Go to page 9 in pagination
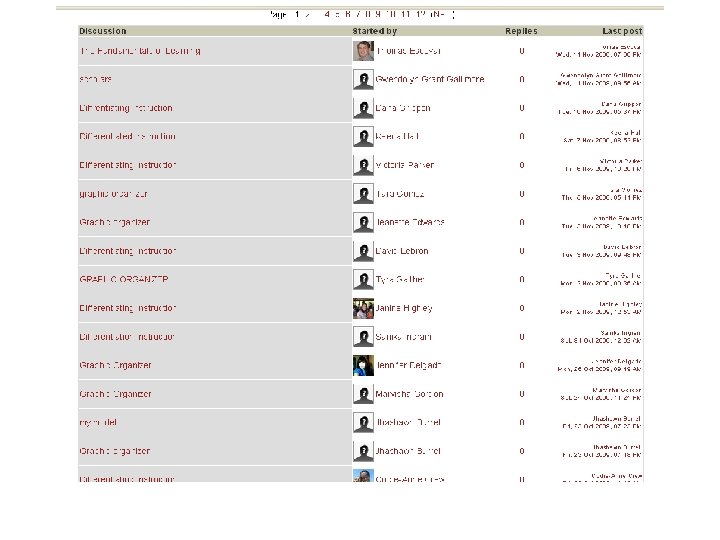 coord(378,14)
